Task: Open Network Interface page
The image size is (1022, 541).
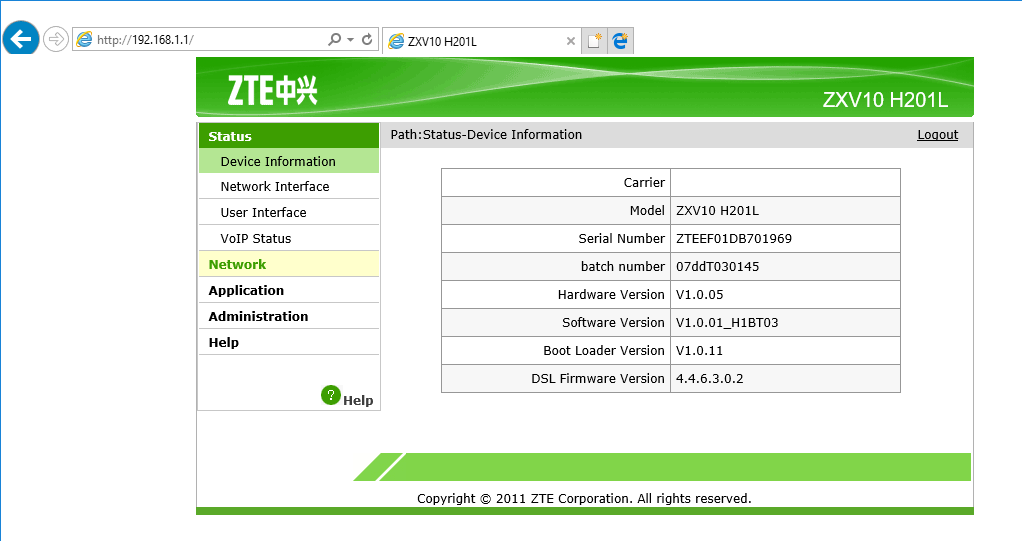Action: click(289, 186)
